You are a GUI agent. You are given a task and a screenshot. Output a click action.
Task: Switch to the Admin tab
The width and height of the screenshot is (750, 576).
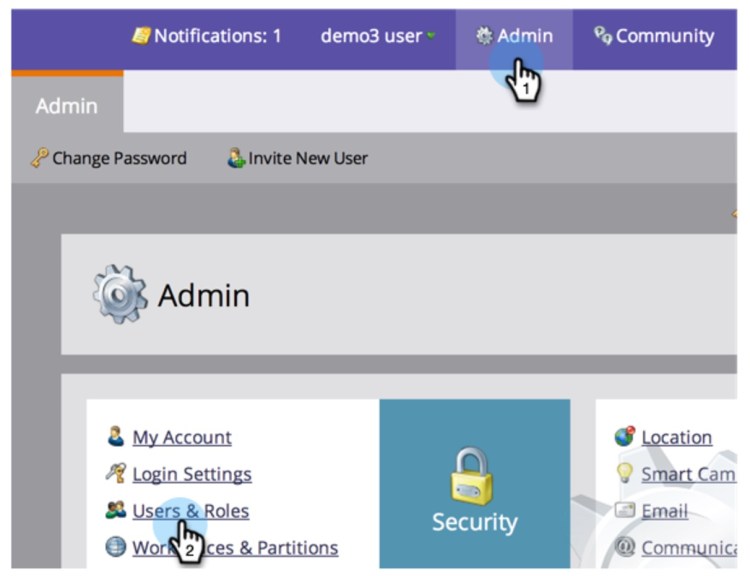[x=67, y=105]
